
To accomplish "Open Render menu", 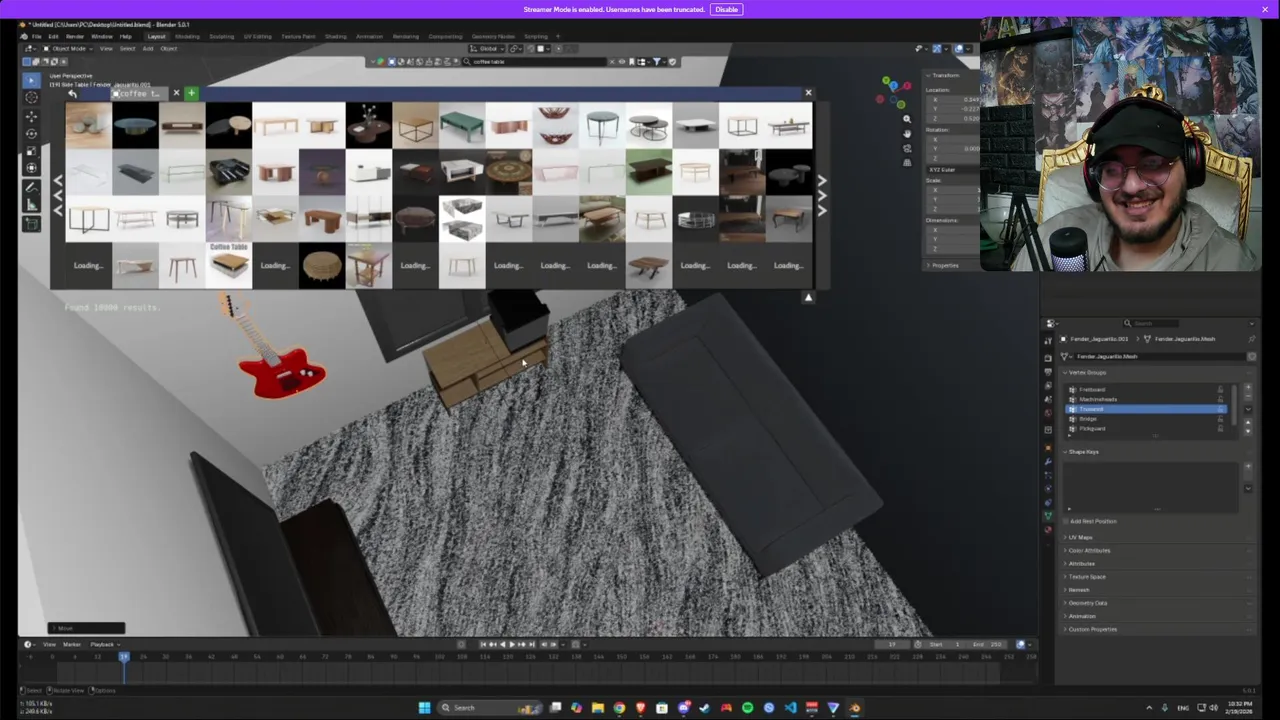I will coord(75,36).
